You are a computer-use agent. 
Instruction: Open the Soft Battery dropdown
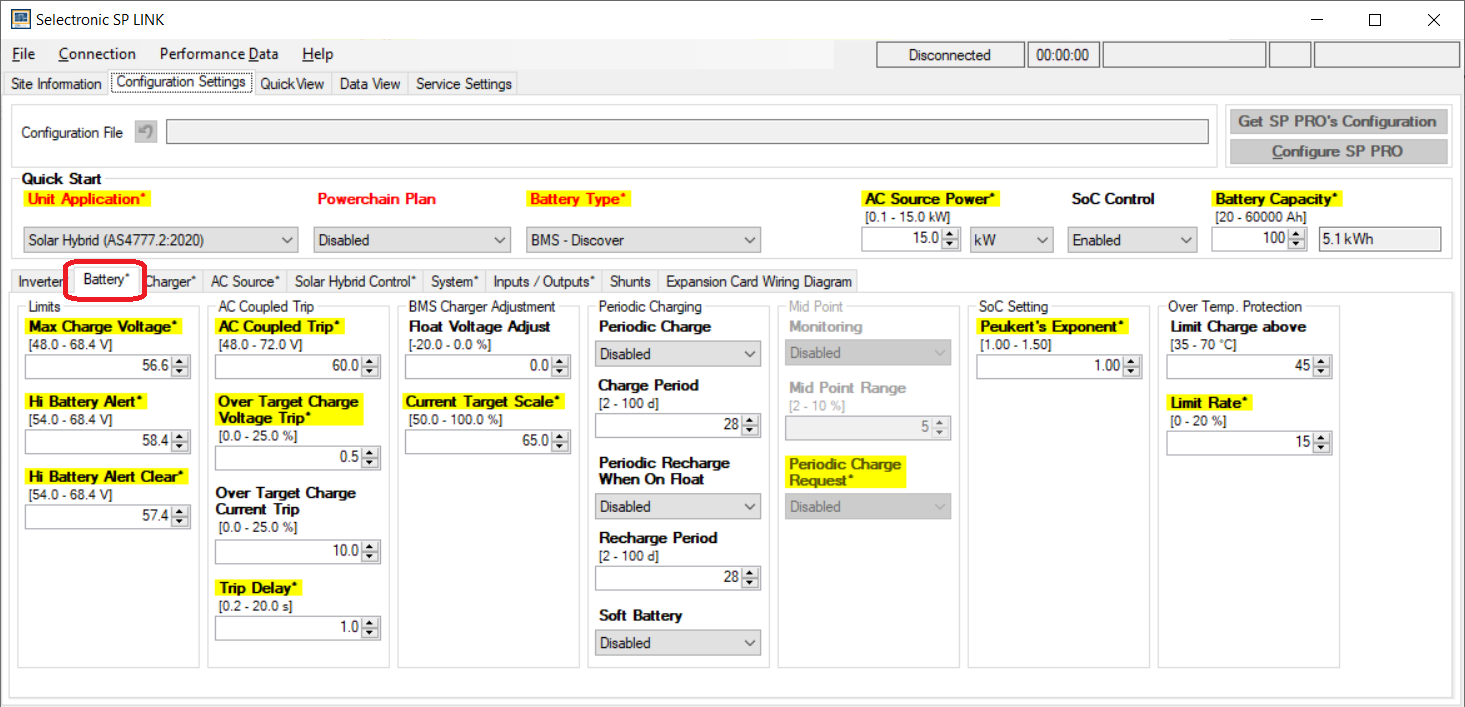(x=678, y=643)
